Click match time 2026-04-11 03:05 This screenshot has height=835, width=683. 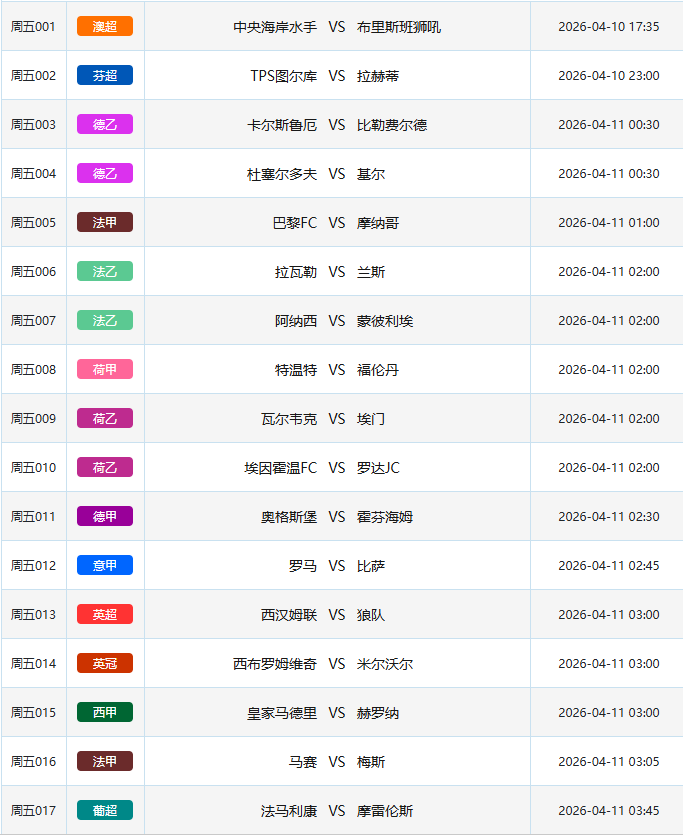tap(608, 762)
